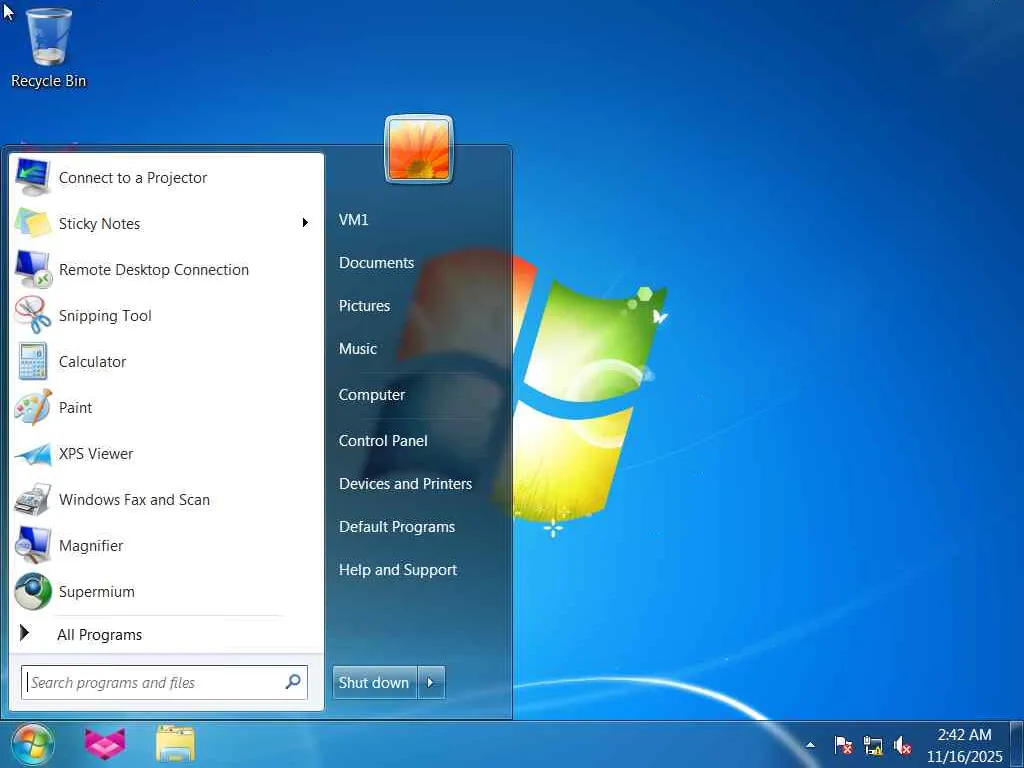The image size is (1024, 768).
Task: Open the Snipping Tool scissors icon
Action: pyautogui.click(x=33, y=315)
